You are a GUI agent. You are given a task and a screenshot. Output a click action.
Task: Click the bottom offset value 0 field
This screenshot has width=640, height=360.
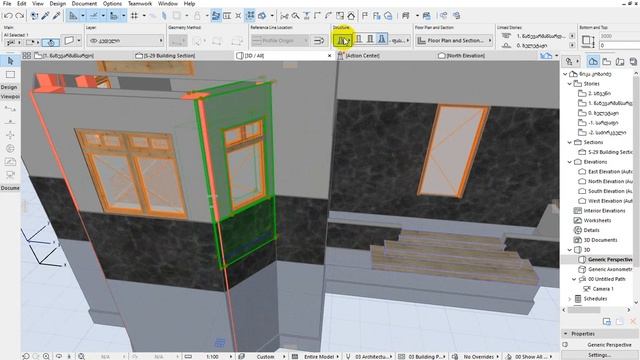[619, 45]
